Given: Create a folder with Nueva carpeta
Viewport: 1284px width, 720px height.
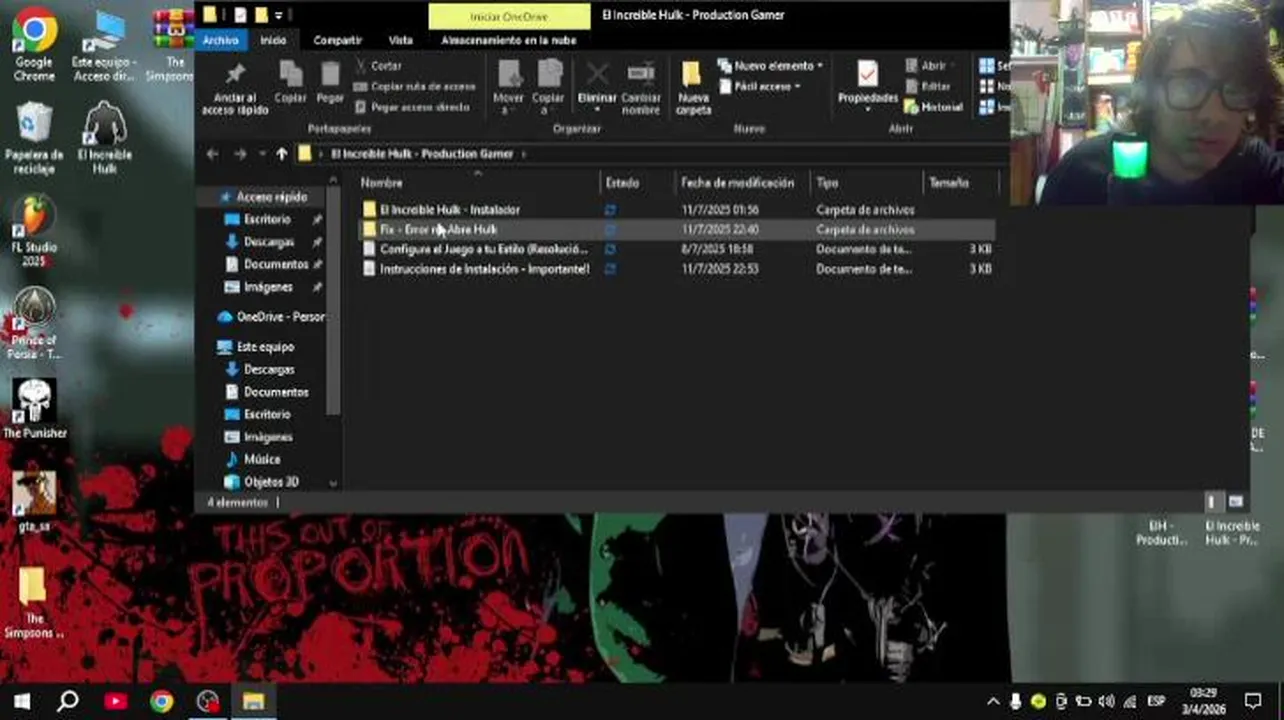Looking at the screenshot, I should [x=693, y=88].
